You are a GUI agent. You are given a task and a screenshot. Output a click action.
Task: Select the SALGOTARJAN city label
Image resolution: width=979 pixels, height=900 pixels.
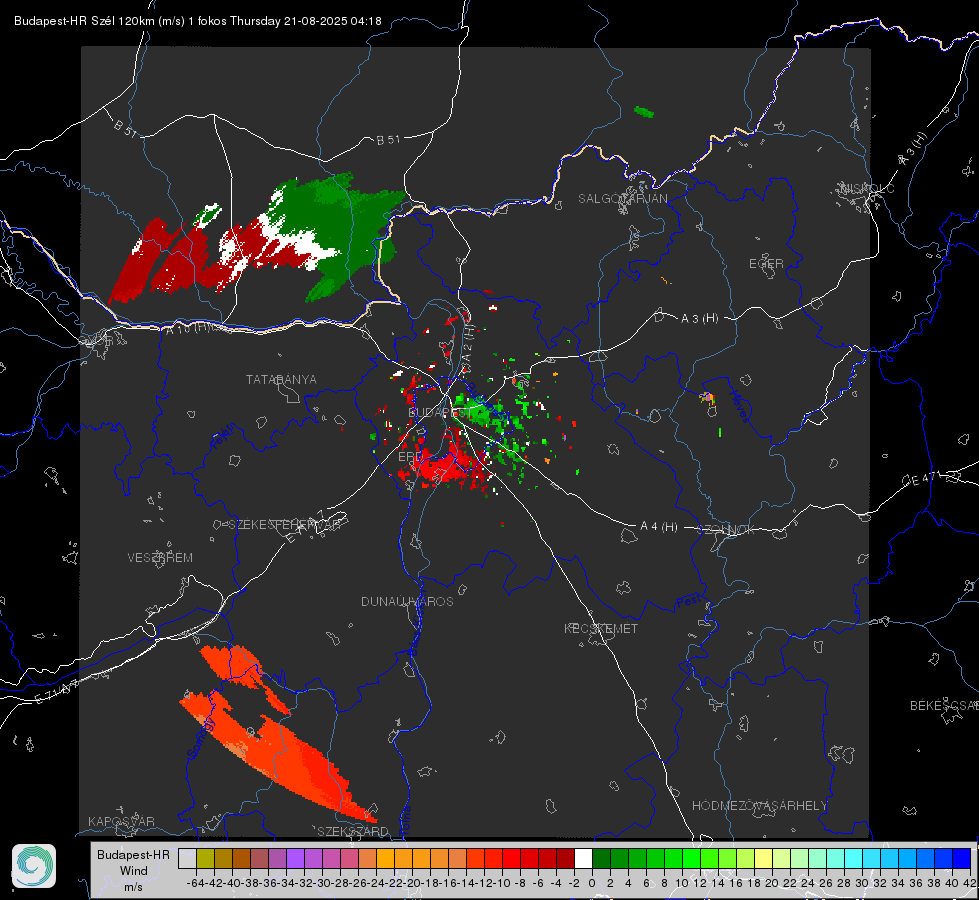click(x=622, y=199)
